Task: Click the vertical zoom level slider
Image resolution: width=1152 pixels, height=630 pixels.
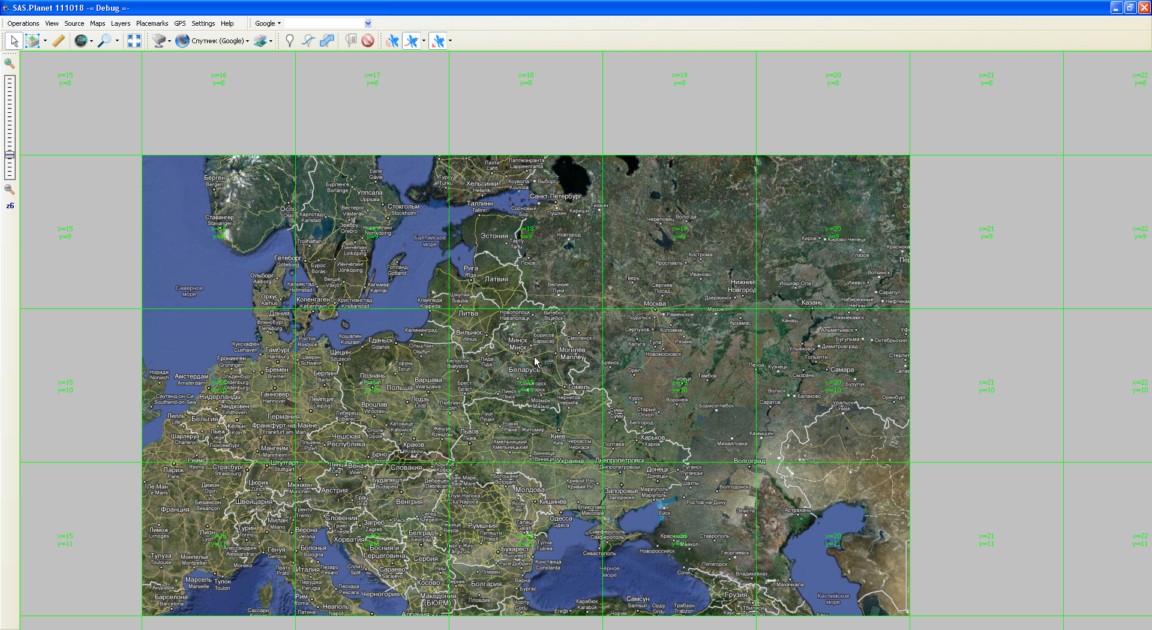Action: (10, 126)
